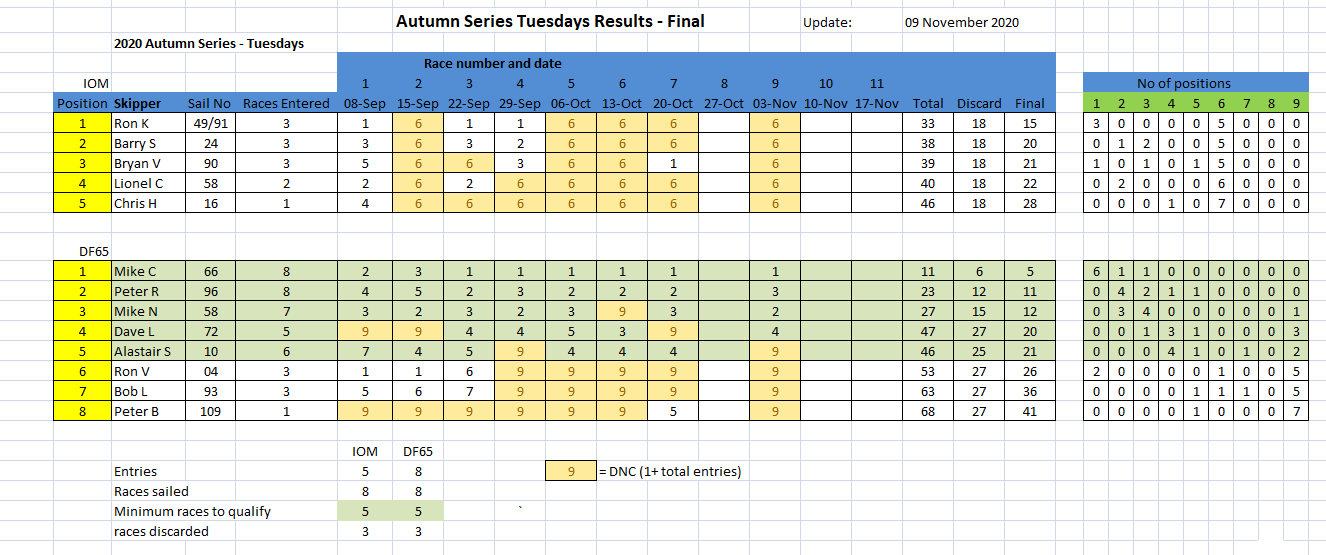Click the 08-Sep race date header
This screenshot has width=1326, height=555.
click(x=365, y=103)
